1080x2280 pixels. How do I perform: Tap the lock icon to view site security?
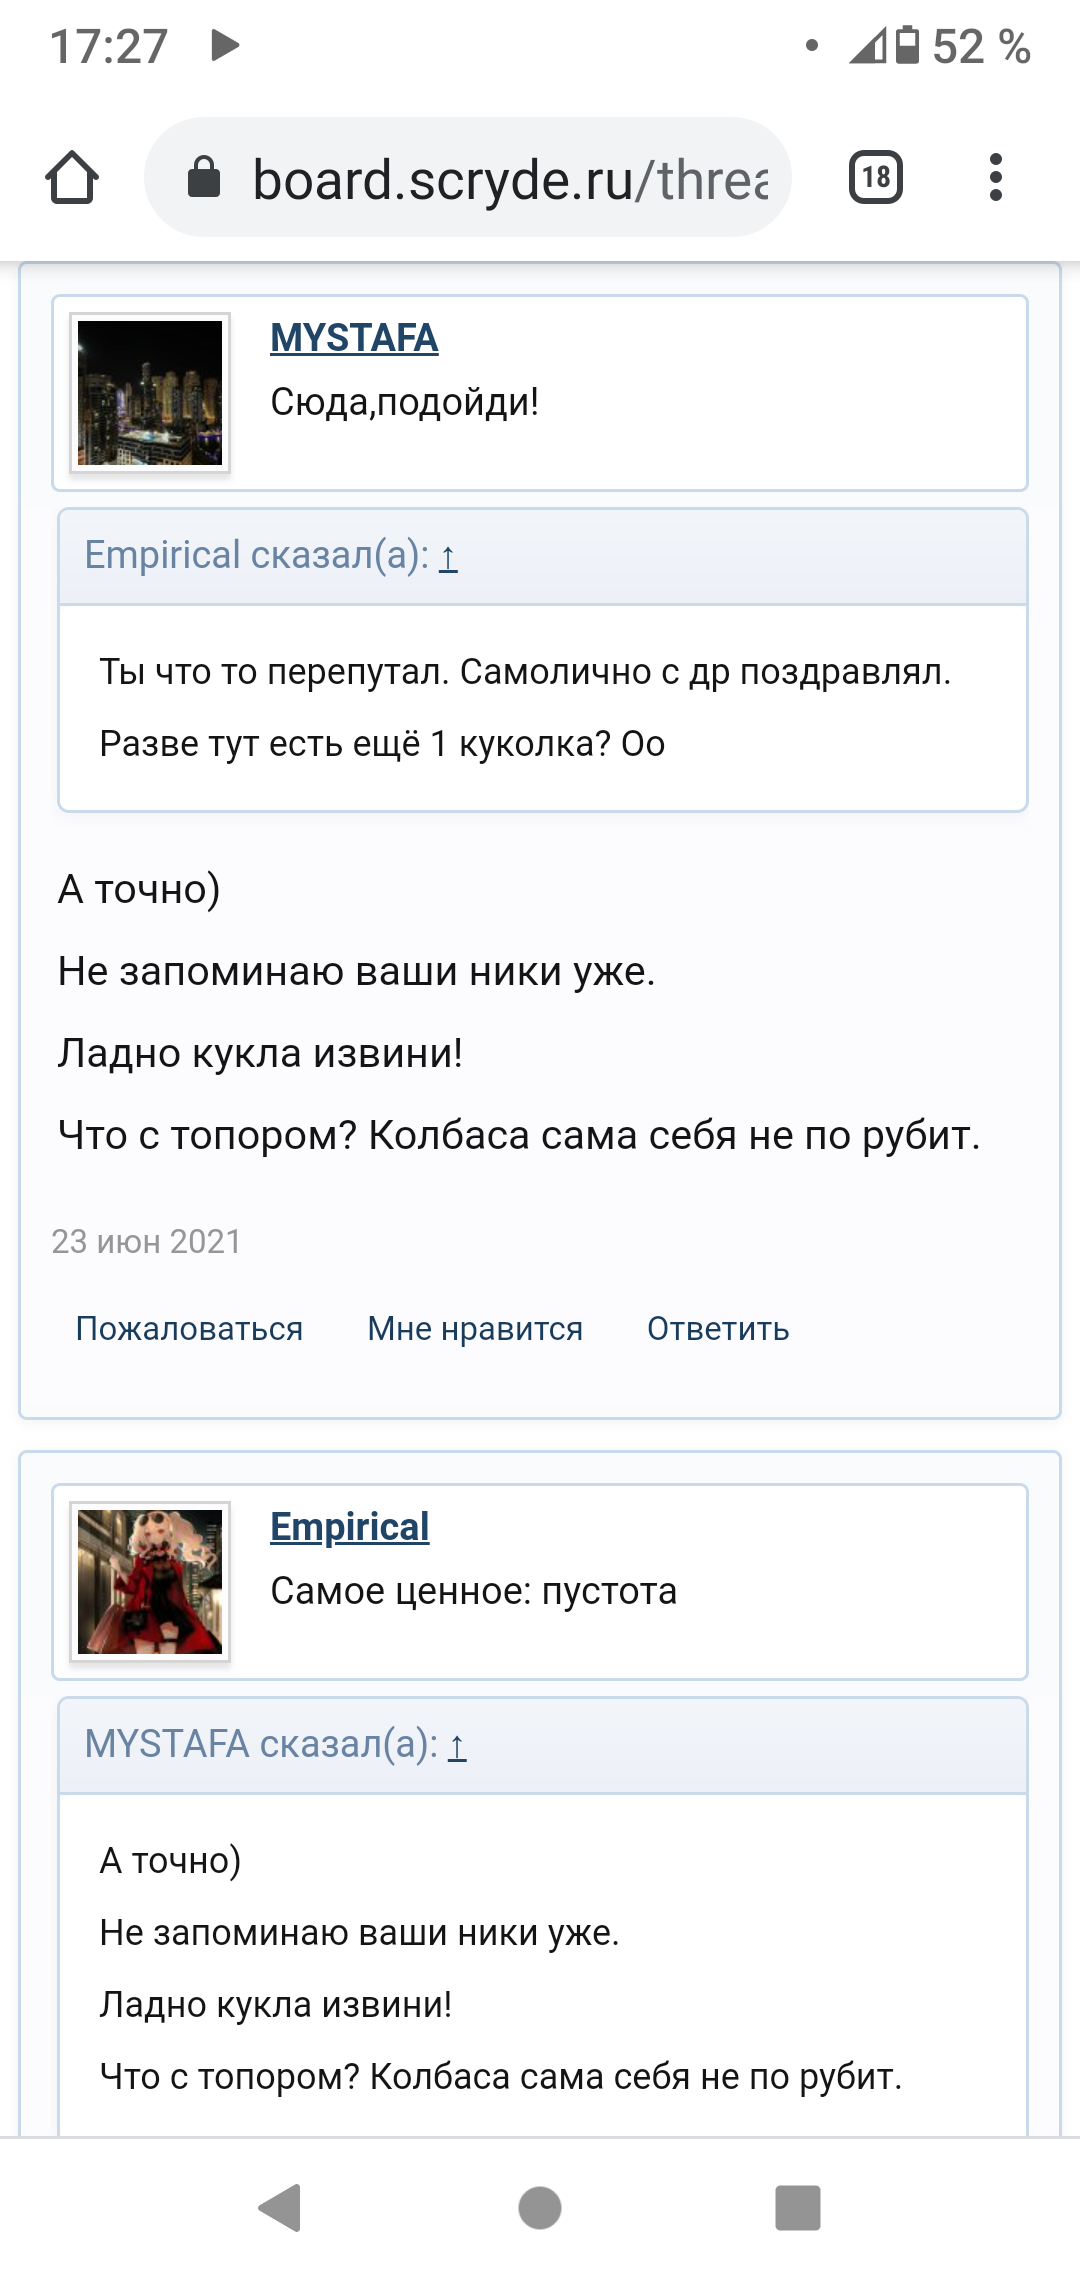205,178
